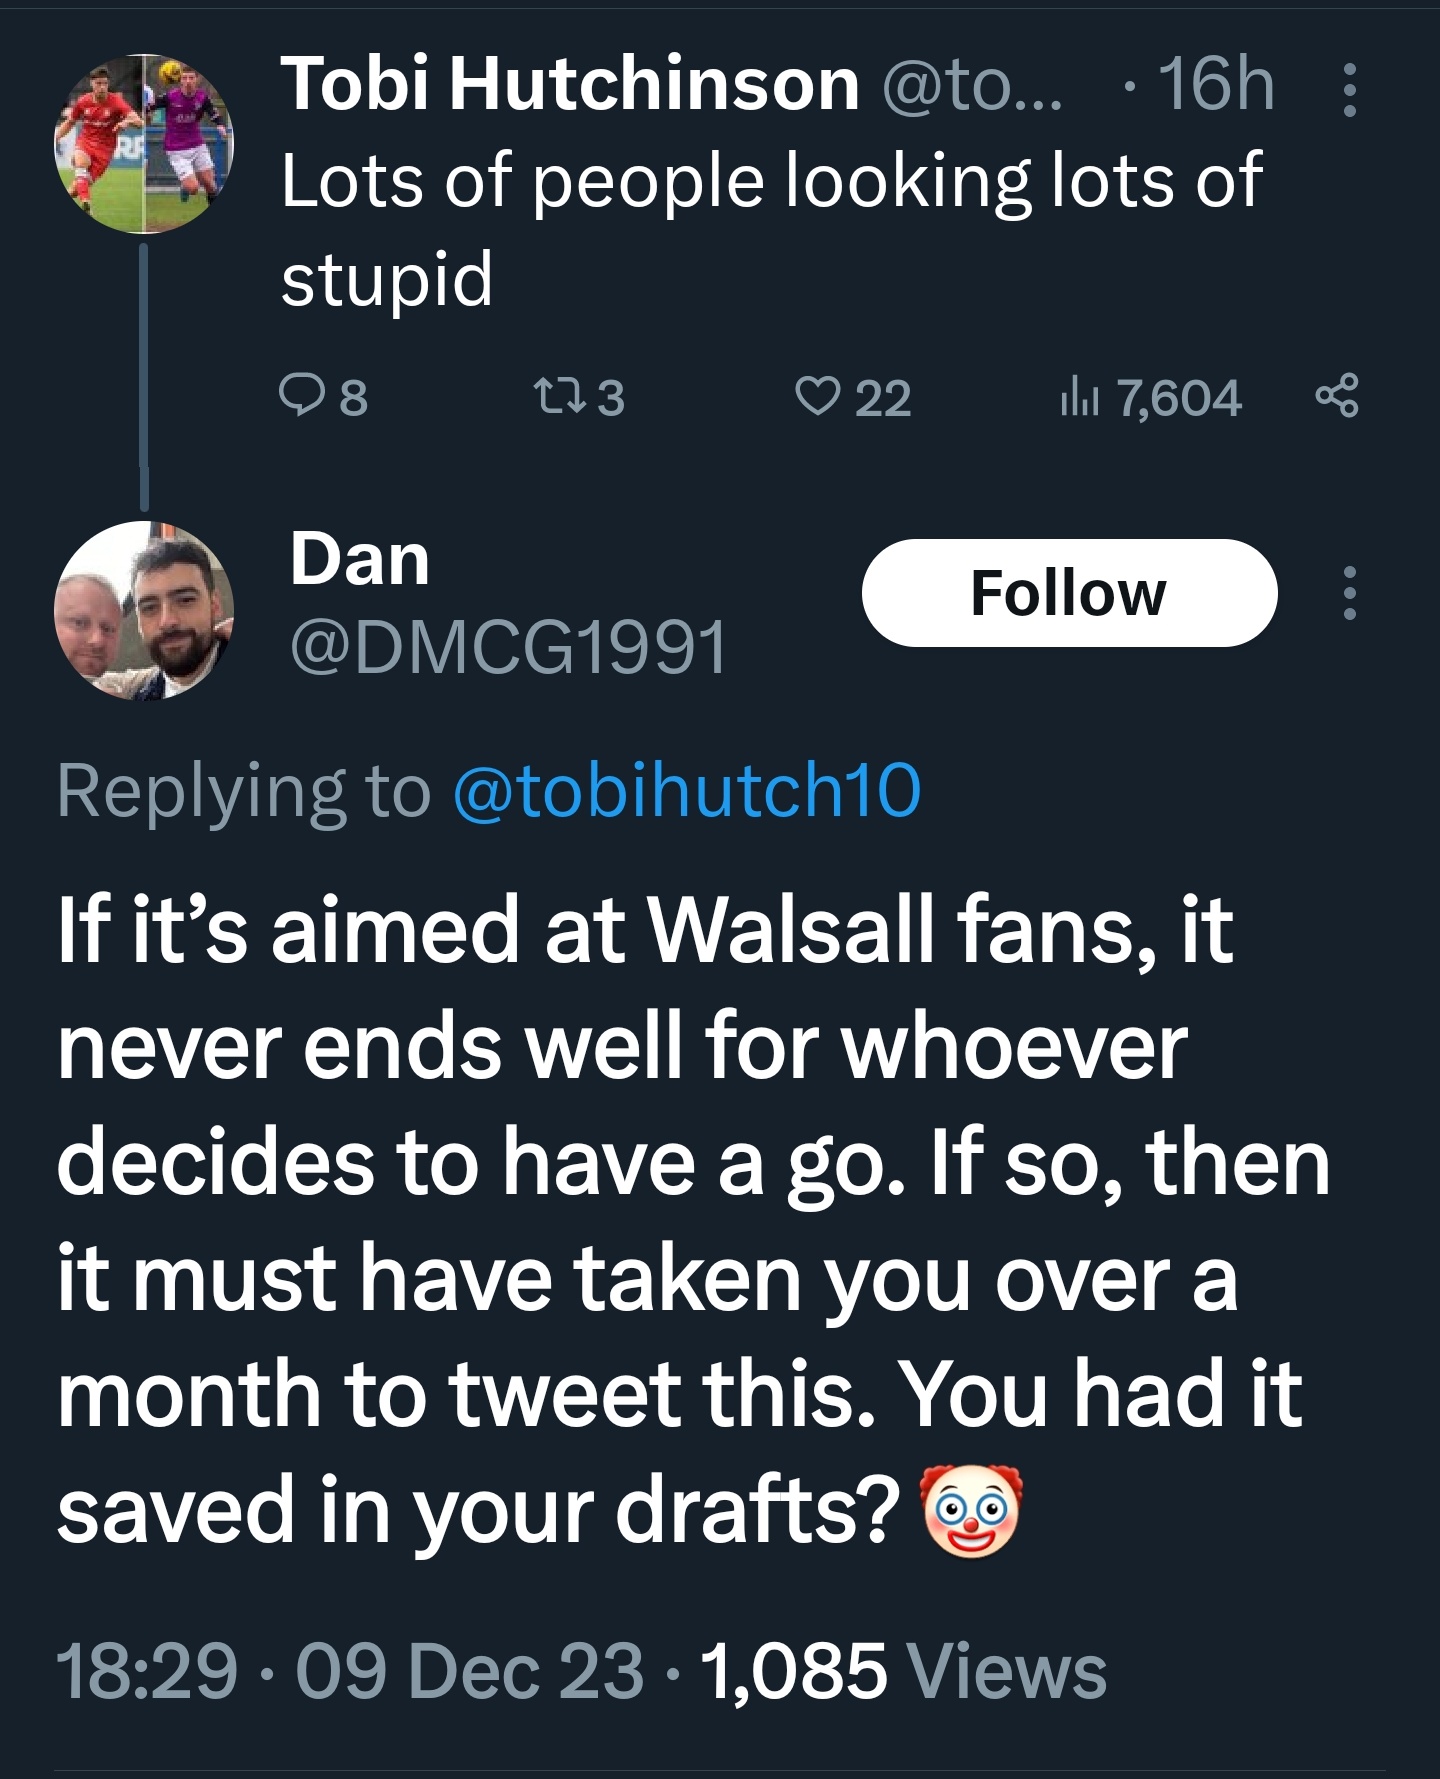Open the @tobihutch10 mention link
Viewport: 1440px width, 1779px height.
click(687, 791)
